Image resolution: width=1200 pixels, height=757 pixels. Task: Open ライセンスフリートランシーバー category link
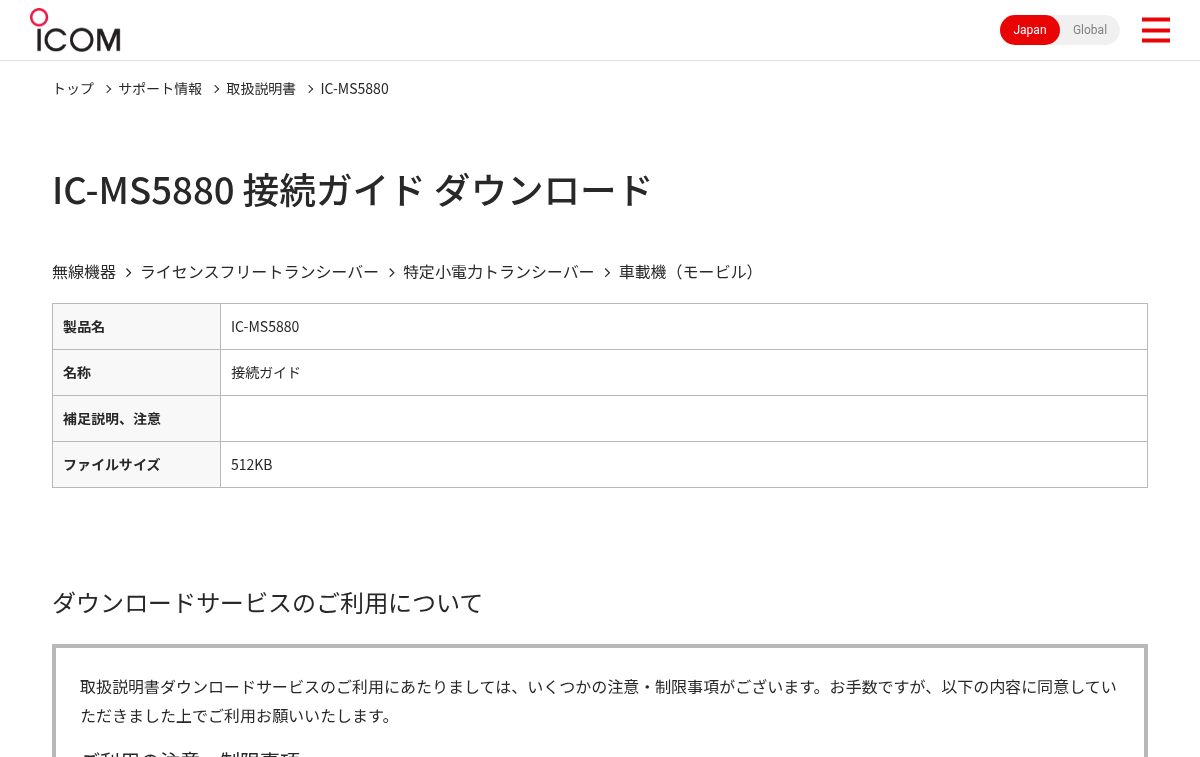coord(259,272)
